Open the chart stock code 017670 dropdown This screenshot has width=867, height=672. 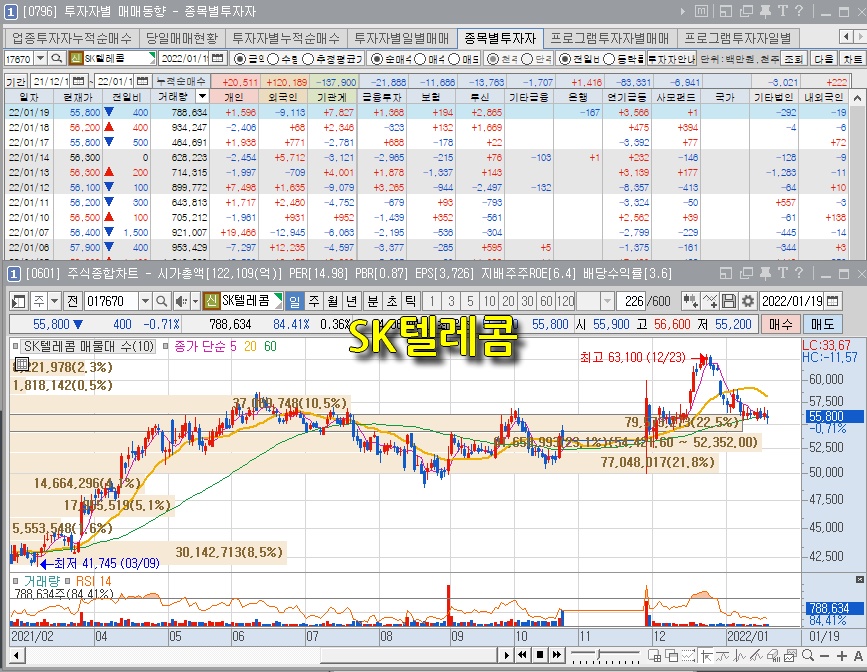pyautogui.click(x=145, y=301)
